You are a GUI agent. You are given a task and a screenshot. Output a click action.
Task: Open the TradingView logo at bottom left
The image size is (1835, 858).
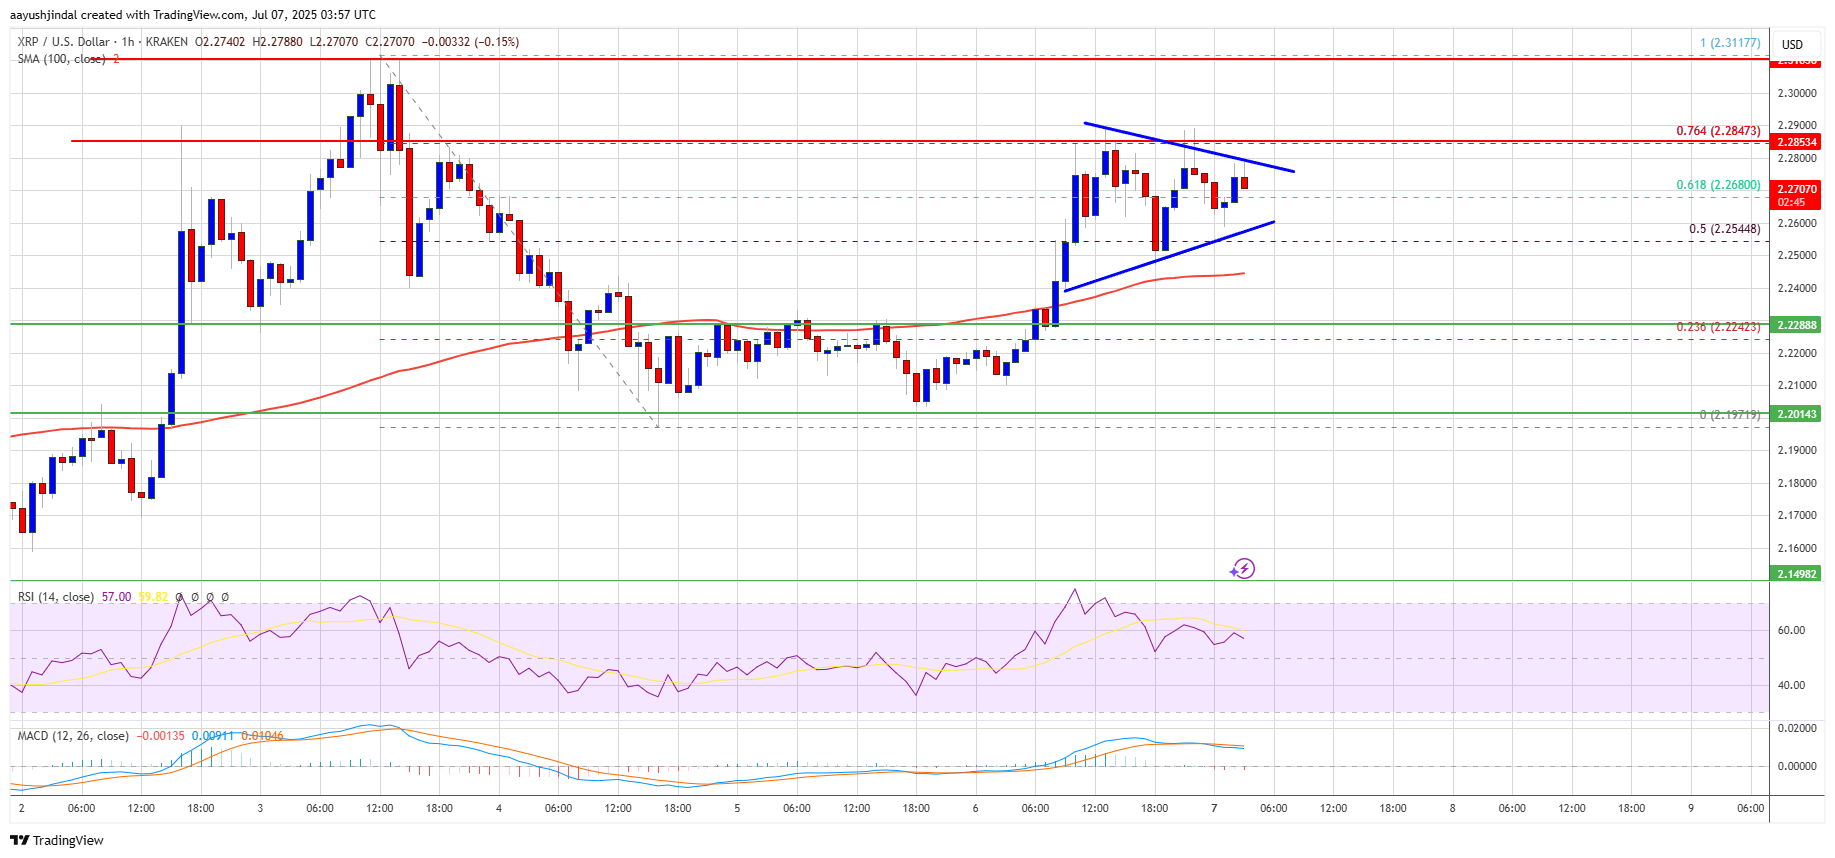click(57, 840)
